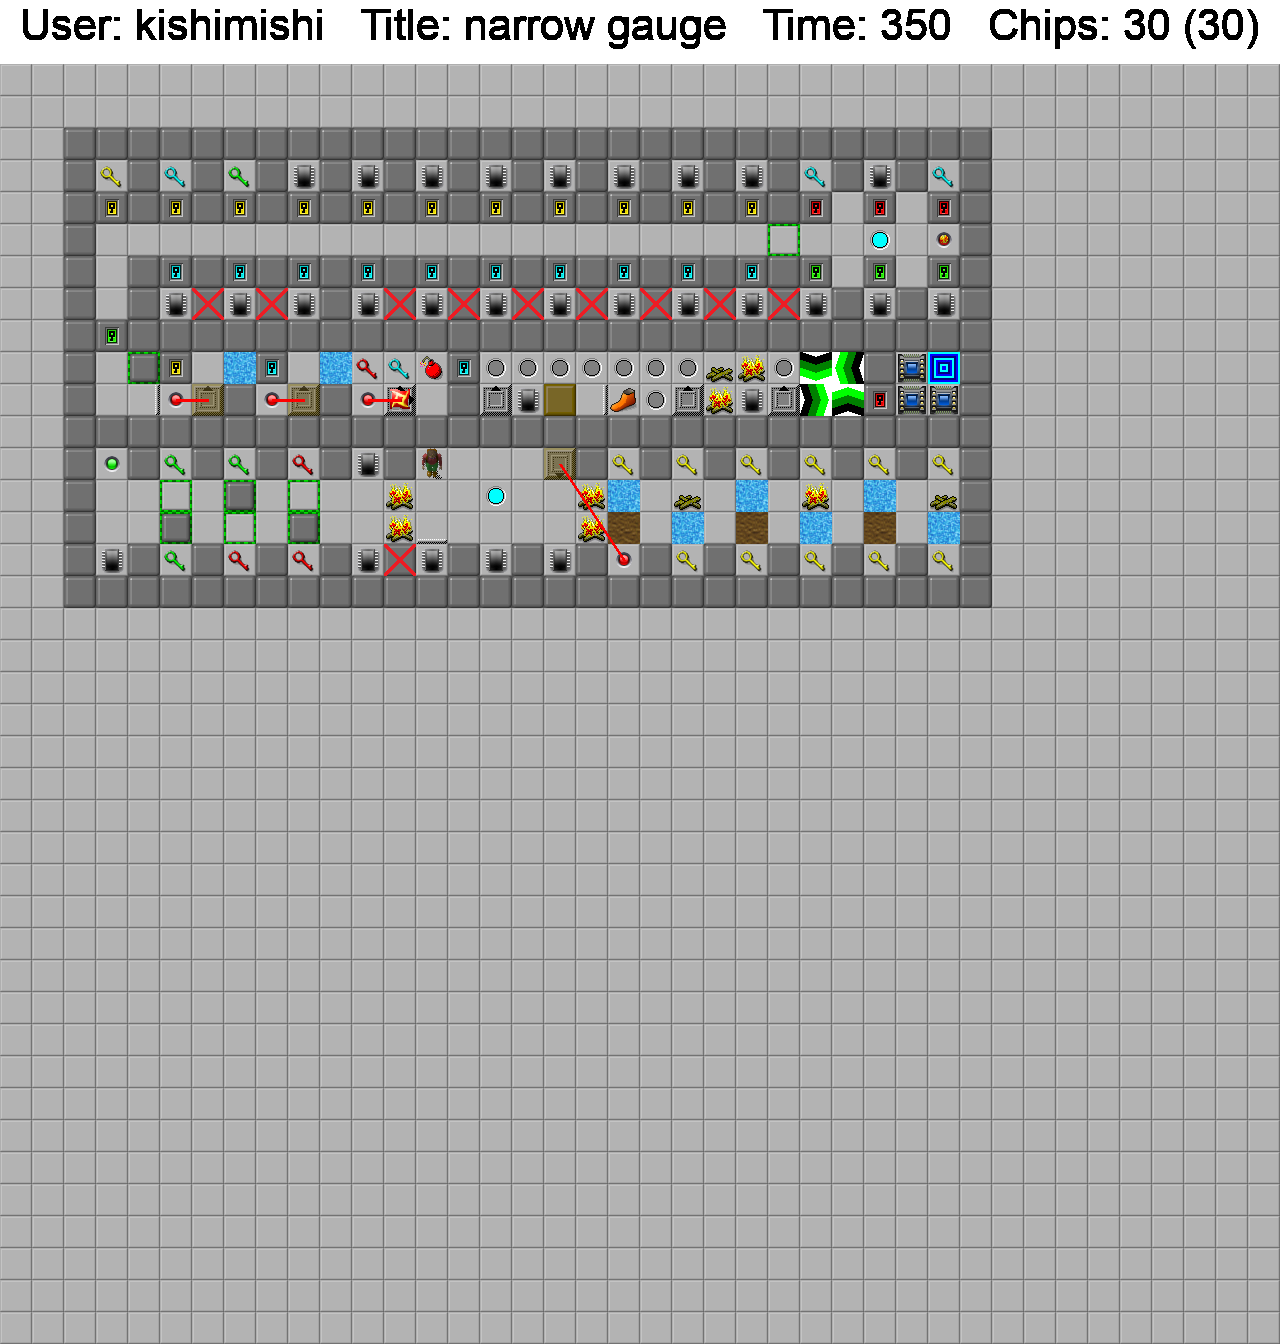Click the red and yellow swirl tile

(x=400, y=400)
